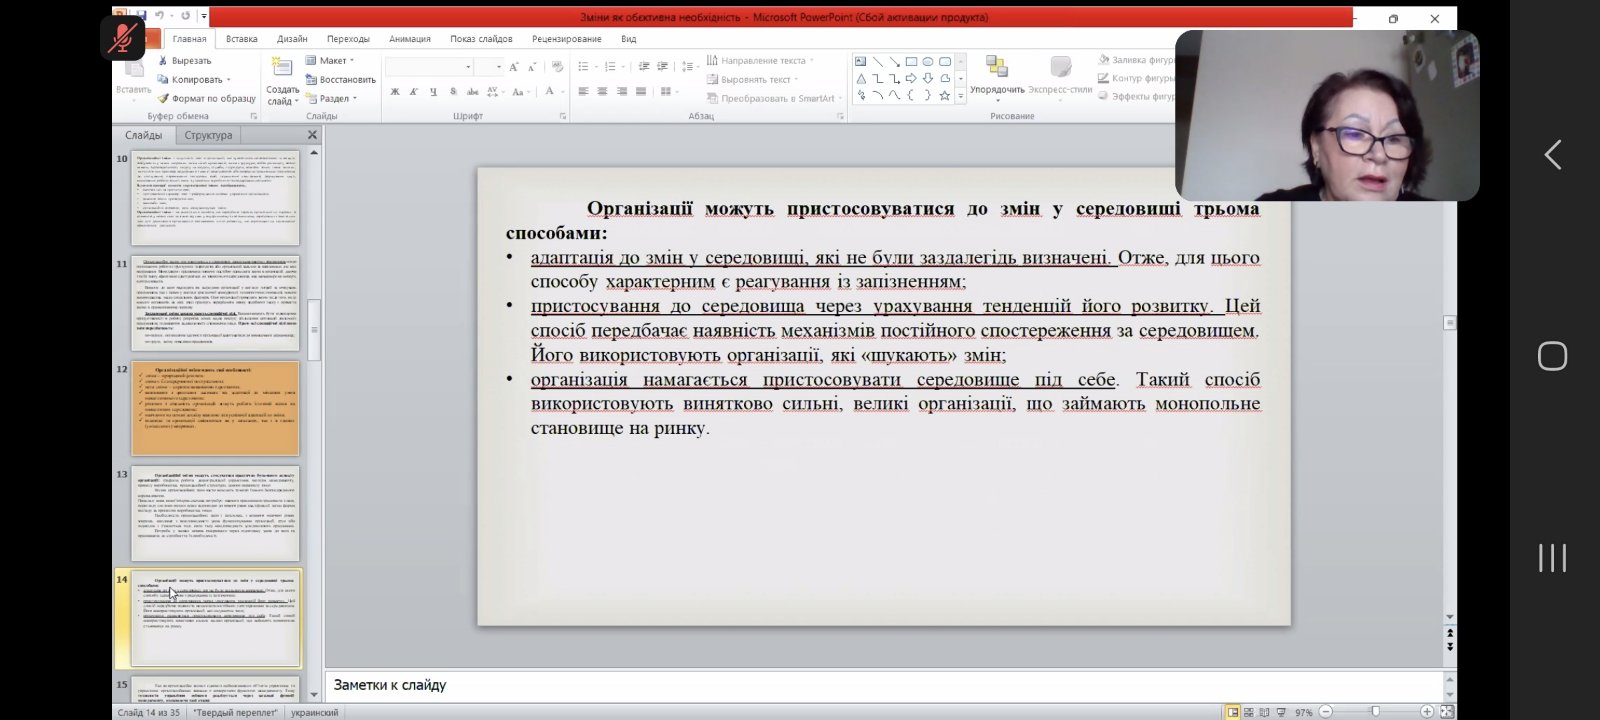
Task: Open slide sorter view in status bar
Action: point(1249,712)
